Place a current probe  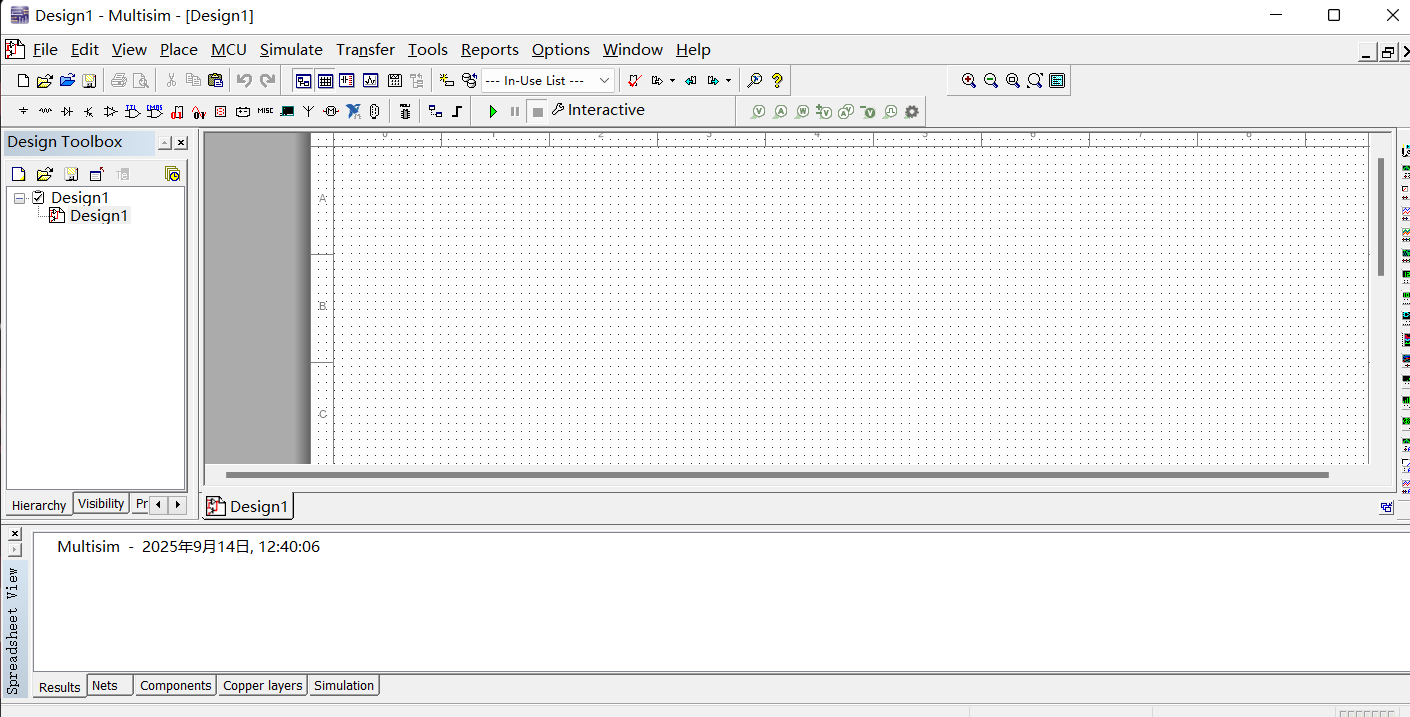point(780,111)
